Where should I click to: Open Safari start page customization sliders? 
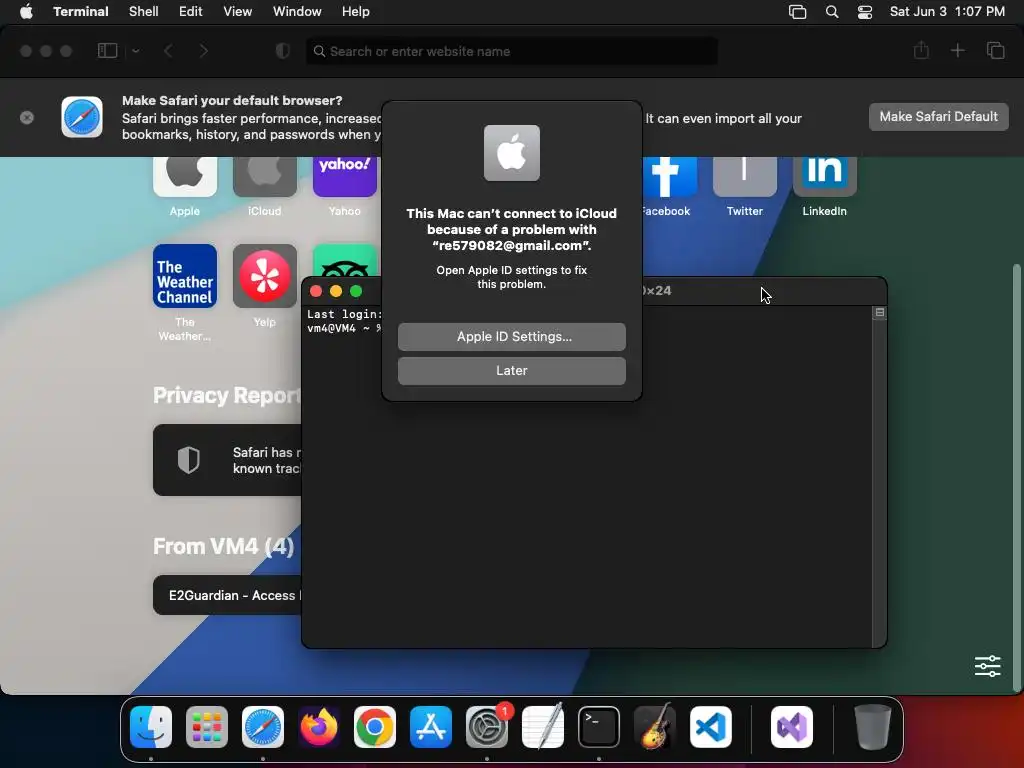[x=987, y=666]
